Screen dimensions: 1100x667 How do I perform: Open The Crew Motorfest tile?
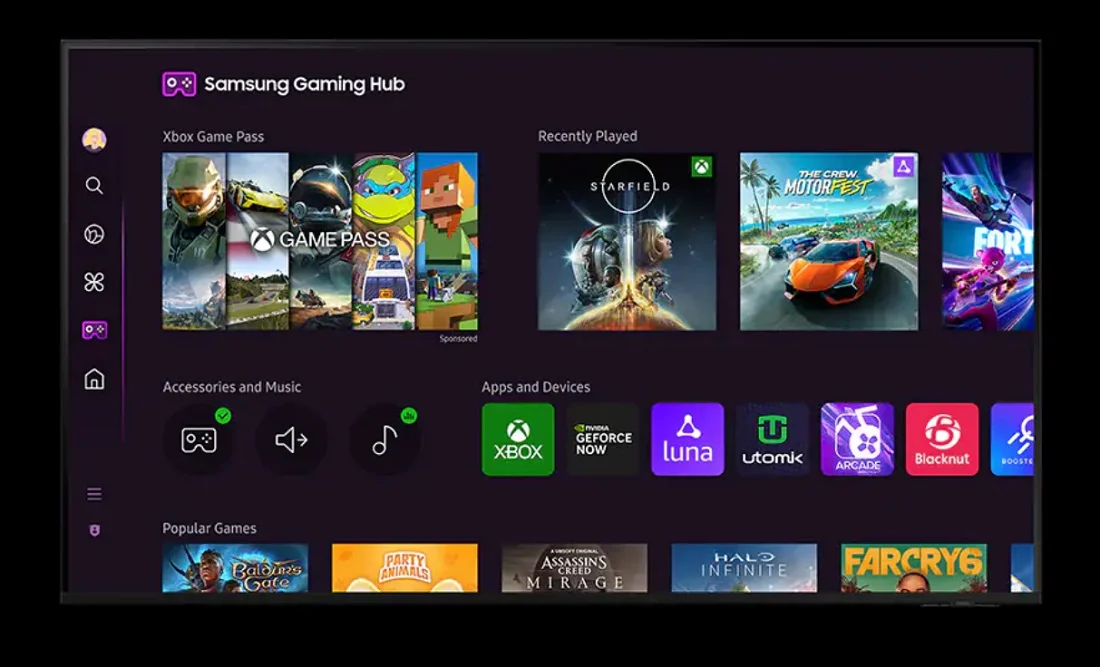[x=829, y=241]
